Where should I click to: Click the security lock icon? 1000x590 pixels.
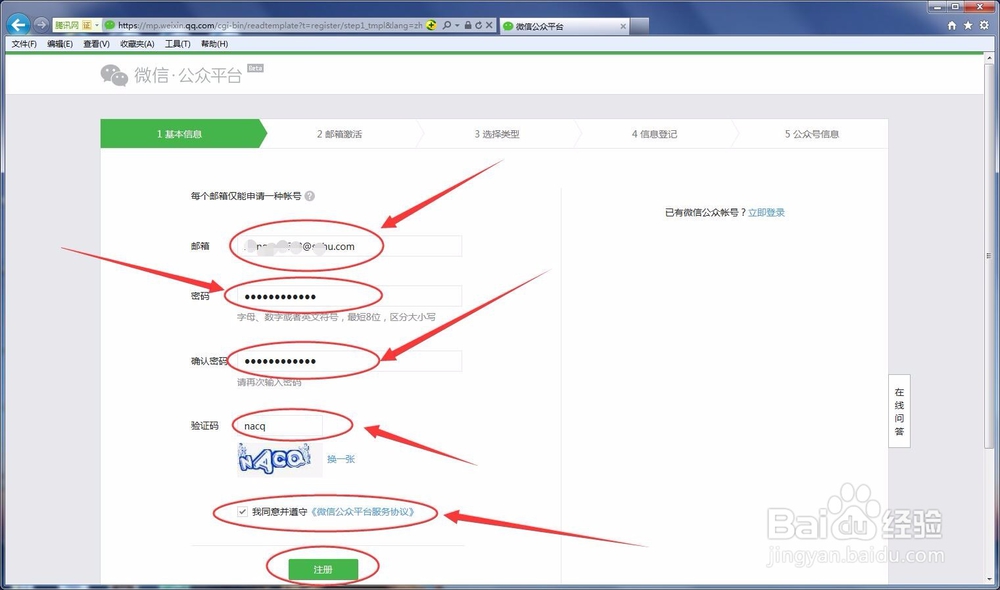(x=468, y=25)
